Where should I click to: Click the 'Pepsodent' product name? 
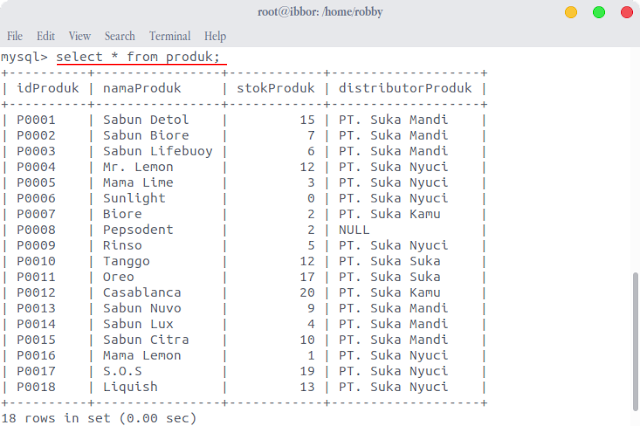click(x=138, y=230)
